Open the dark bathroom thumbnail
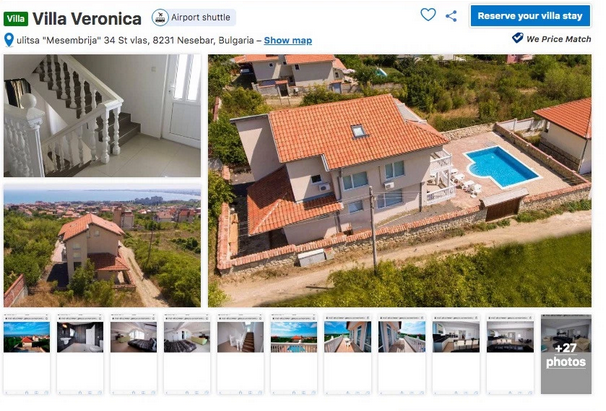The height and width of the screenshot is (411, 606). [x=80, y=337]
